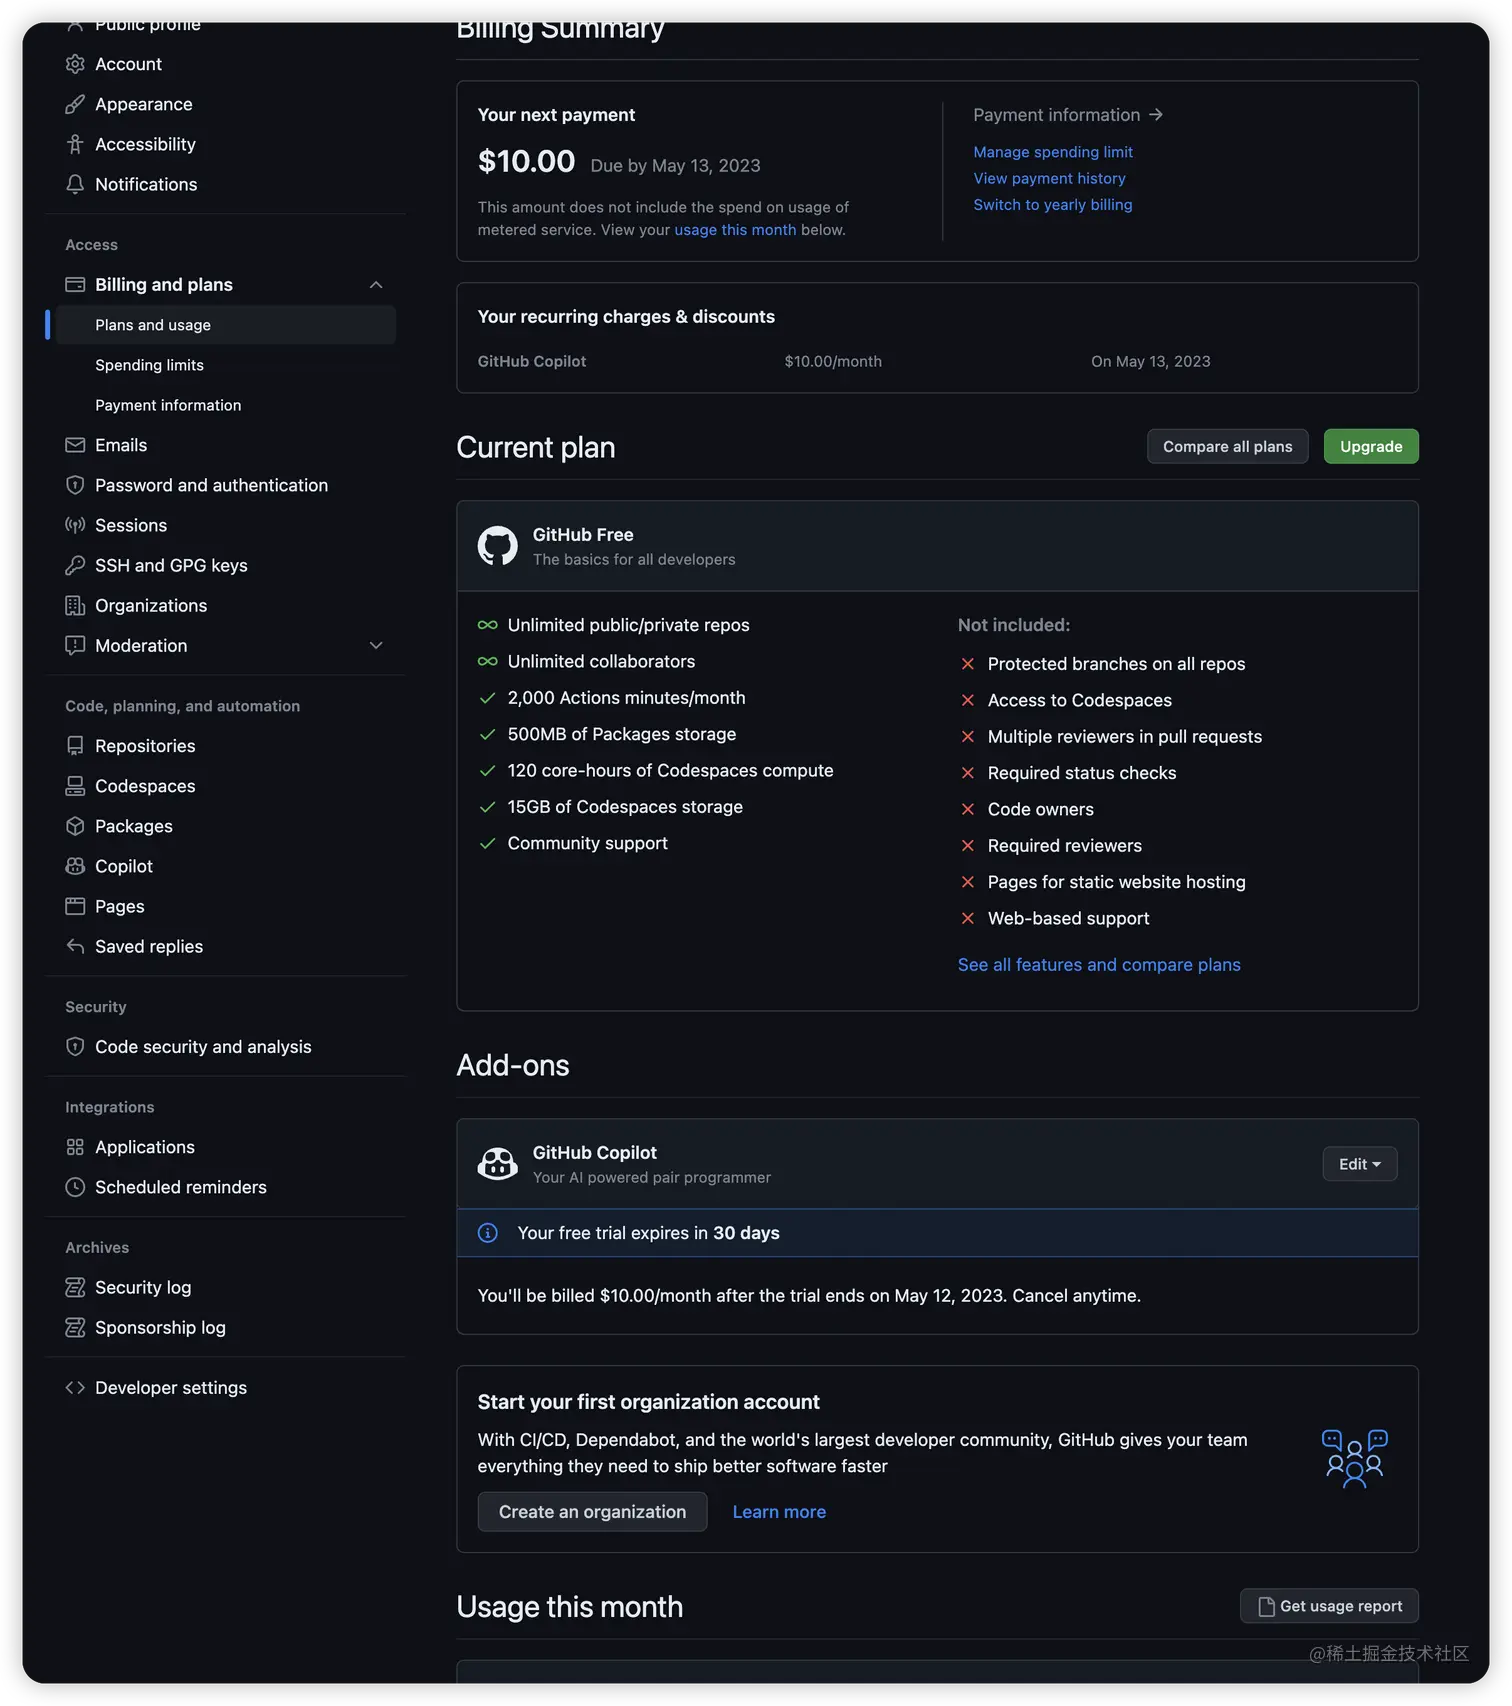This screenshot has height=1706, width=1512.
Task: Open Spending limits page
Action: coord(149,365)
